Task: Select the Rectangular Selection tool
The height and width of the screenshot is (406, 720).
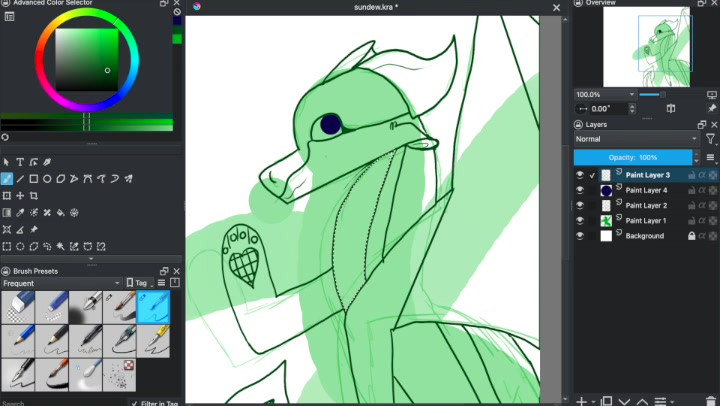Action: 6,247
